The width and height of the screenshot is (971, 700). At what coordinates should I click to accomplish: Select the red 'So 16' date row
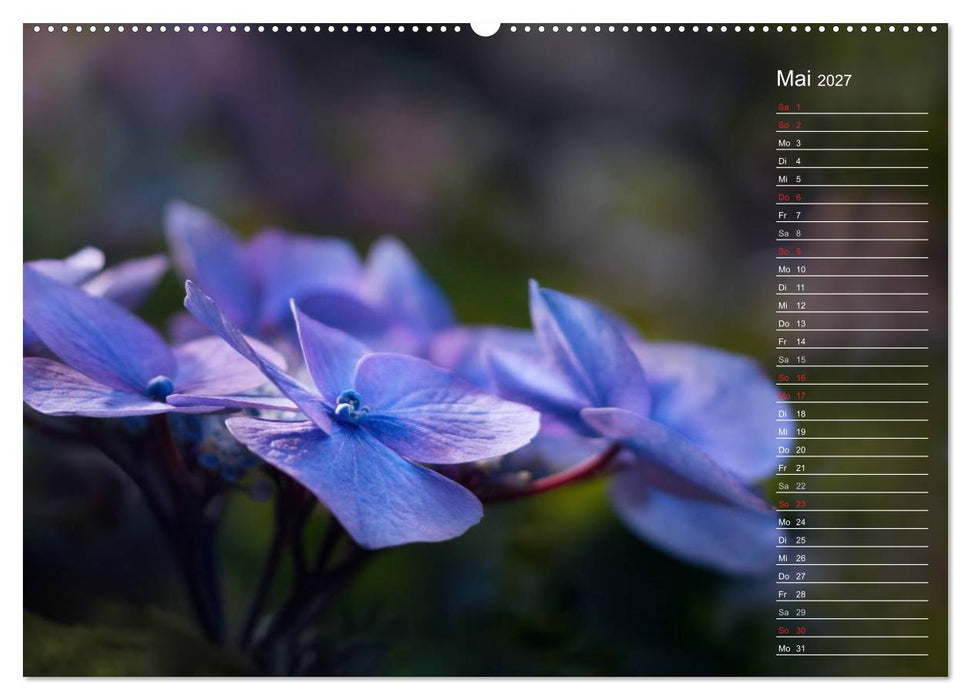[x=852, y=377]
